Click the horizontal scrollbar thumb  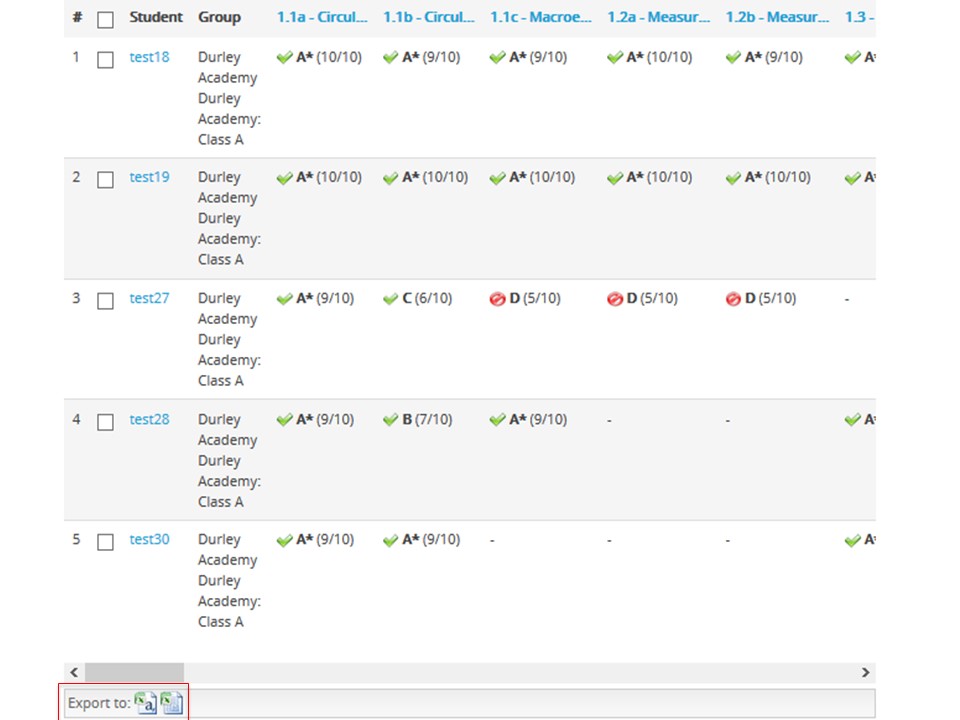coord(134,672)
